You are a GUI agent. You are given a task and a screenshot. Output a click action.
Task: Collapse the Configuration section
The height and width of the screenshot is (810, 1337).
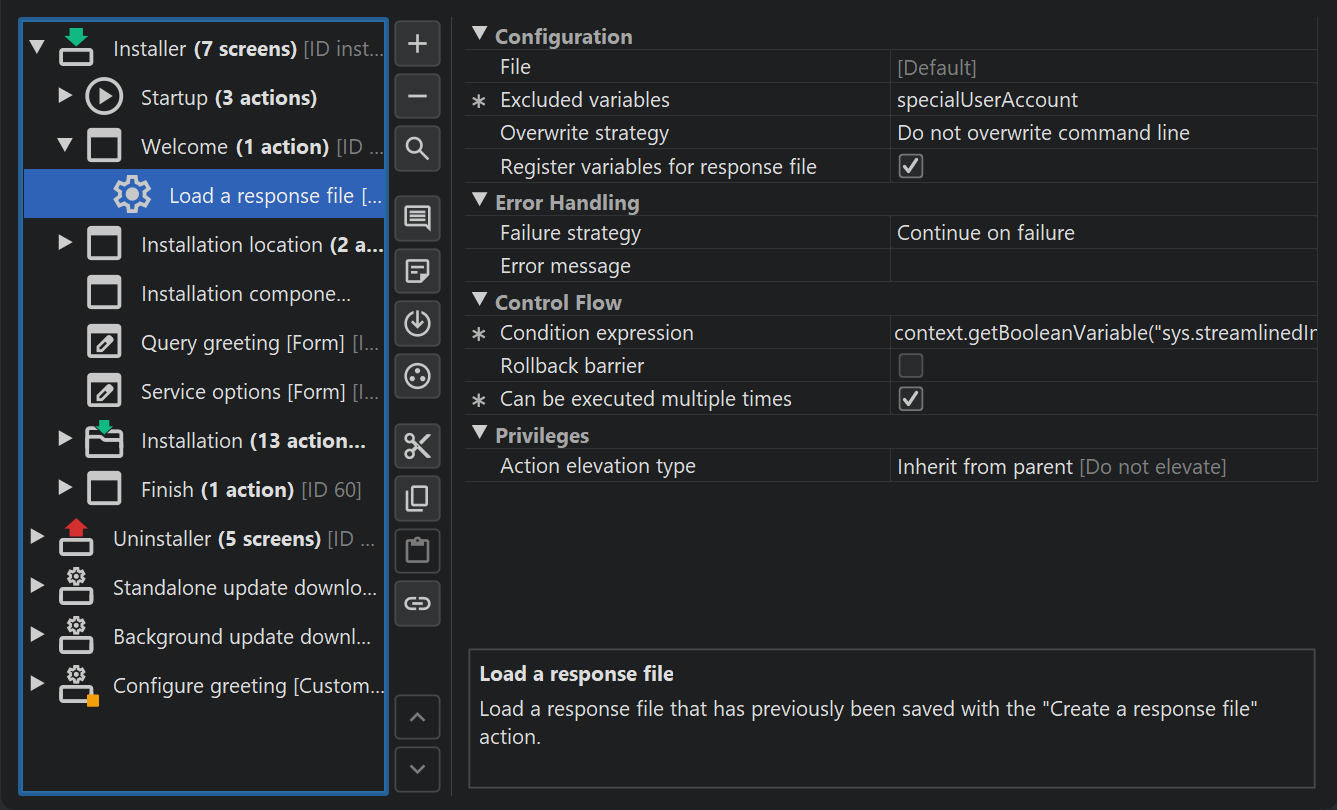coord(479,35)
